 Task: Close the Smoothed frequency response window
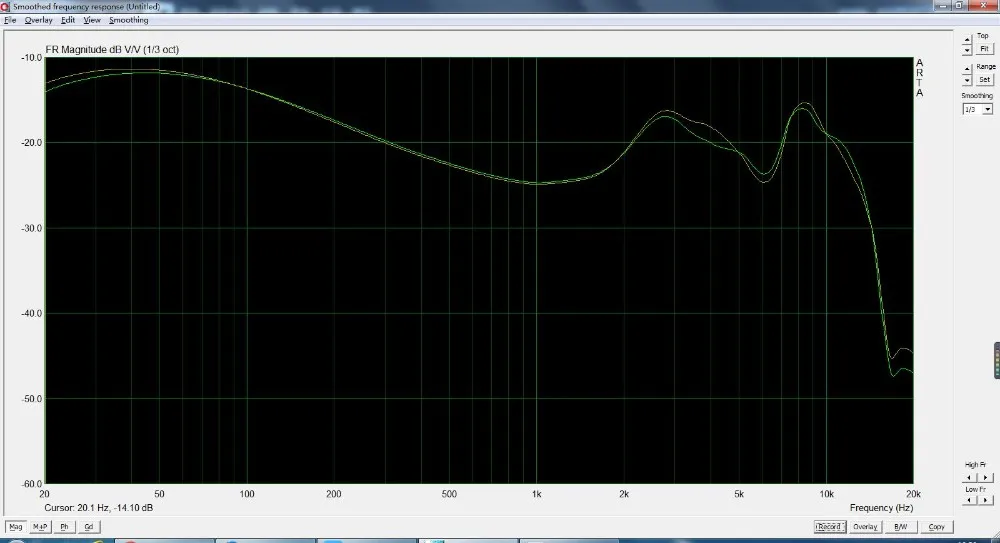point(983,6)
